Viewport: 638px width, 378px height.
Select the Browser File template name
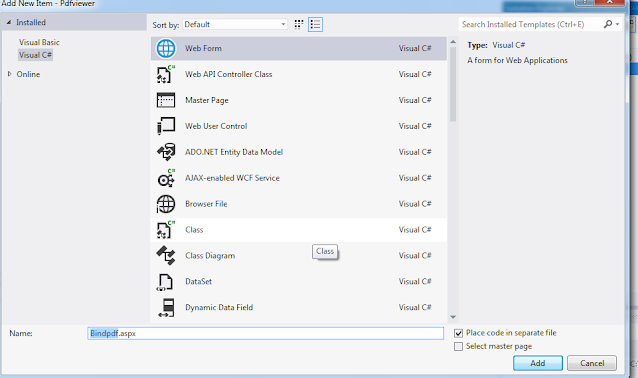(206, 204)
